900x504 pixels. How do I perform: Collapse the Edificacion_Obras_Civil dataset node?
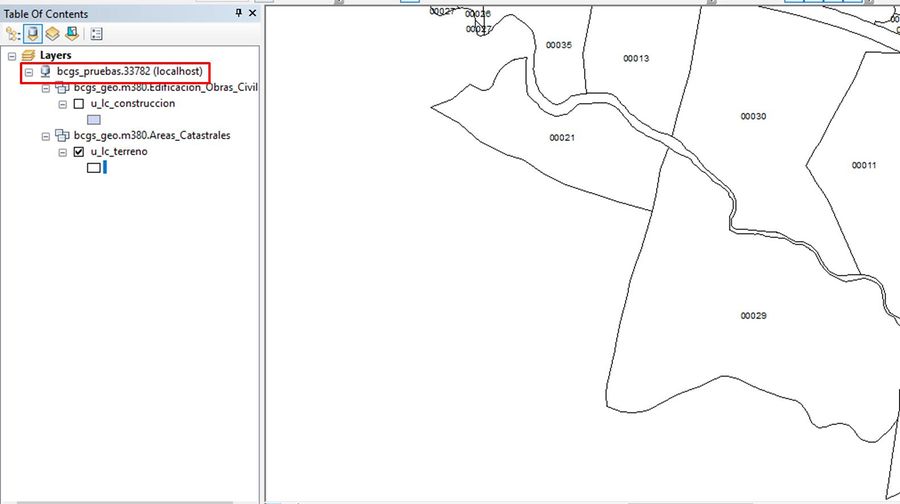pos(46,88)
